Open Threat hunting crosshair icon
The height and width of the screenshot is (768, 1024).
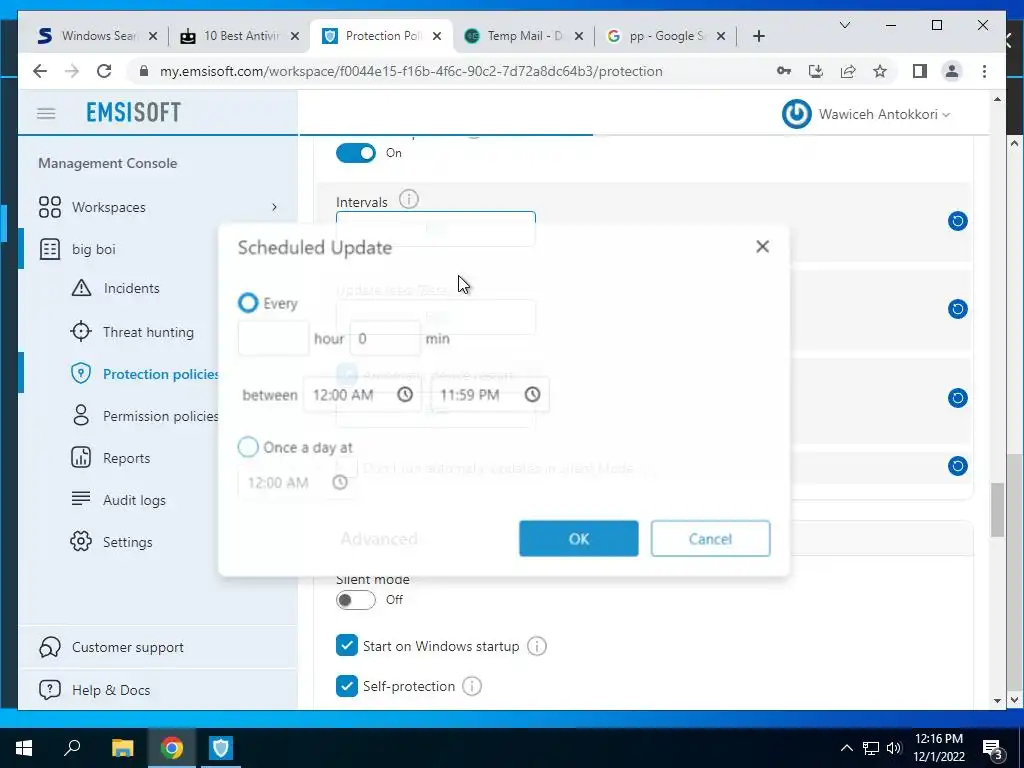pyautogui.click(x=81, y=332)
